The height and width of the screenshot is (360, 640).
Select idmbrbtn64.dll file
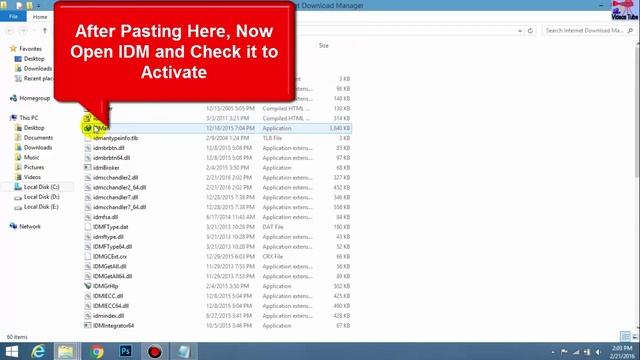coord(111,158)
